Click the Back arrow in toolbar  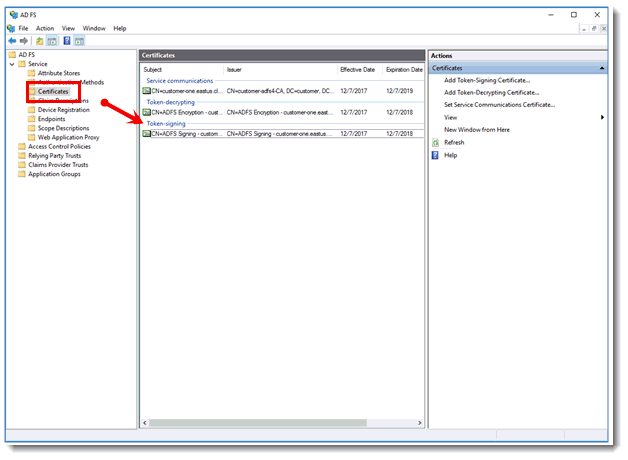point(11,41)
